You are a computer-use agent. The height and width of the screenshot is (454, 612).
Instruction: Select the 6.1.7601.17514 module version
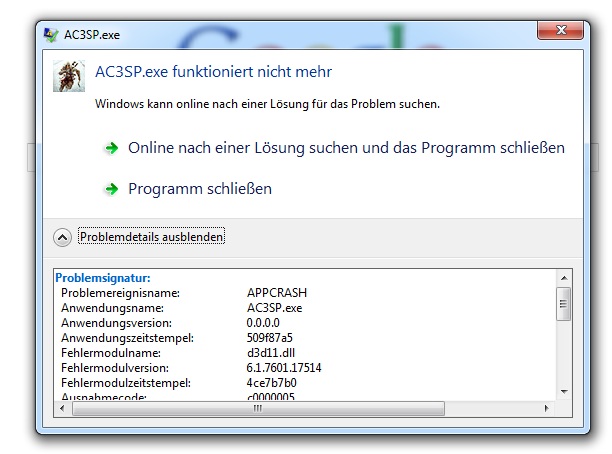click(284, 368)
